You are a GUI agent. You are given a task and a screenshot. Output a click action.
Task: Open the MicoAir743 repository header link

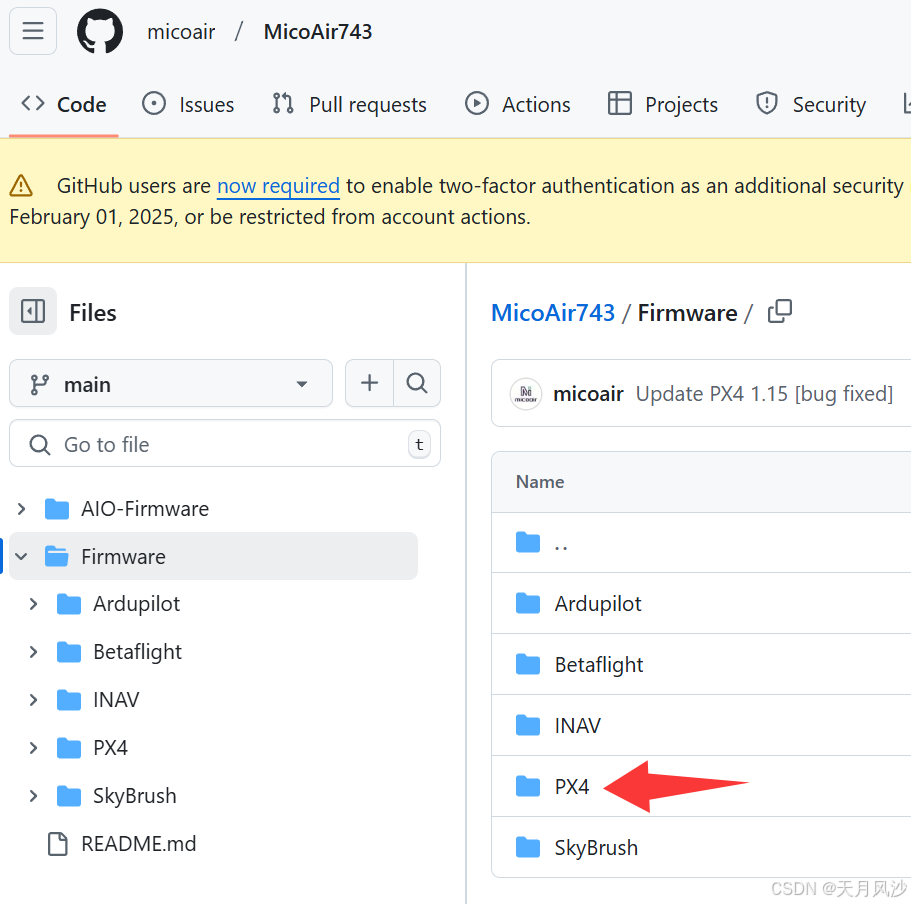pos(317,32)
